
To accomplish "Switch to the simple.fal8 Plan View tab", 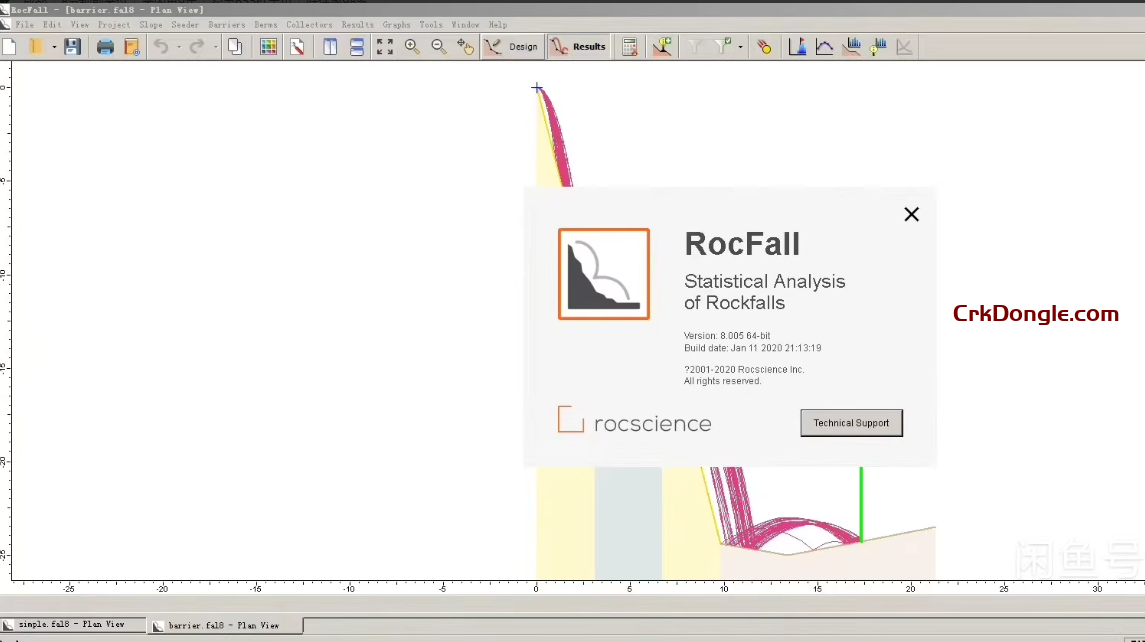I will tap(70, 624).
